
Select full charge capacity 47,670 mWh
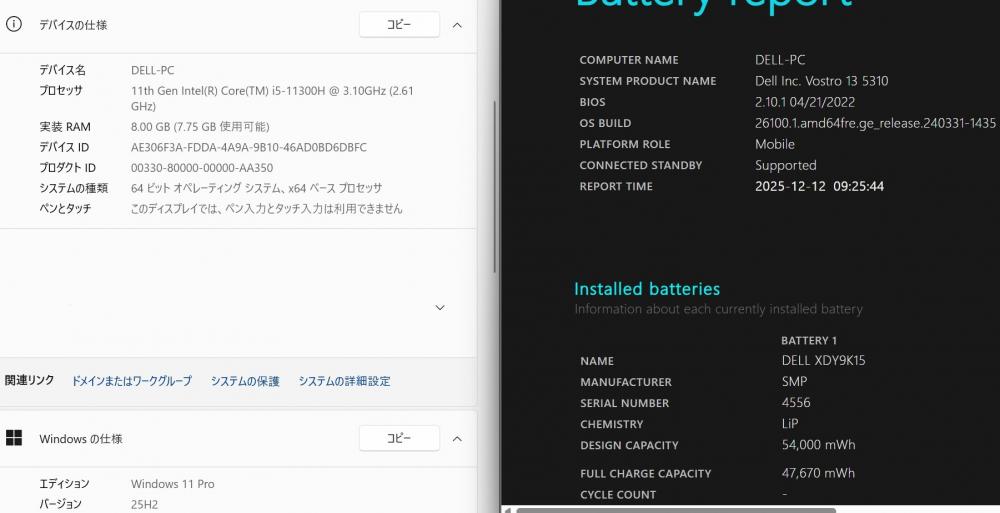point(818,473)
